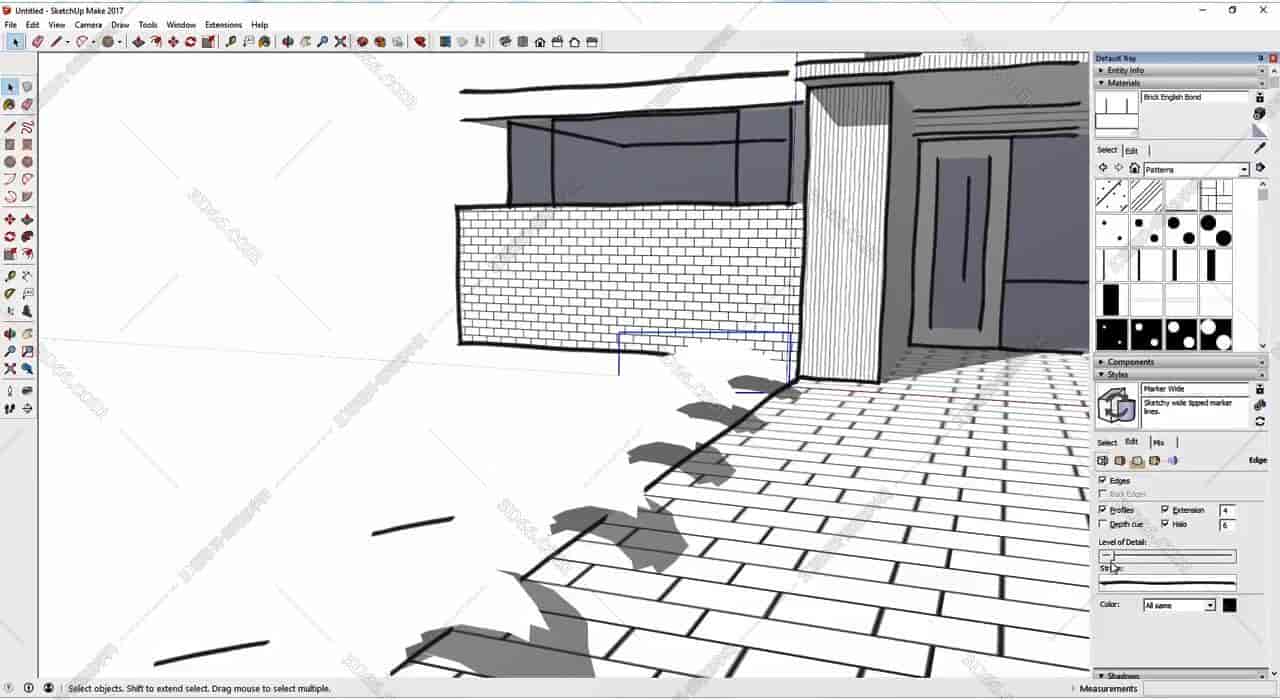Uncheck the Halo option
Image resolution: width=1280 pixels, height=700 pixels.
tap(1165, 524)
